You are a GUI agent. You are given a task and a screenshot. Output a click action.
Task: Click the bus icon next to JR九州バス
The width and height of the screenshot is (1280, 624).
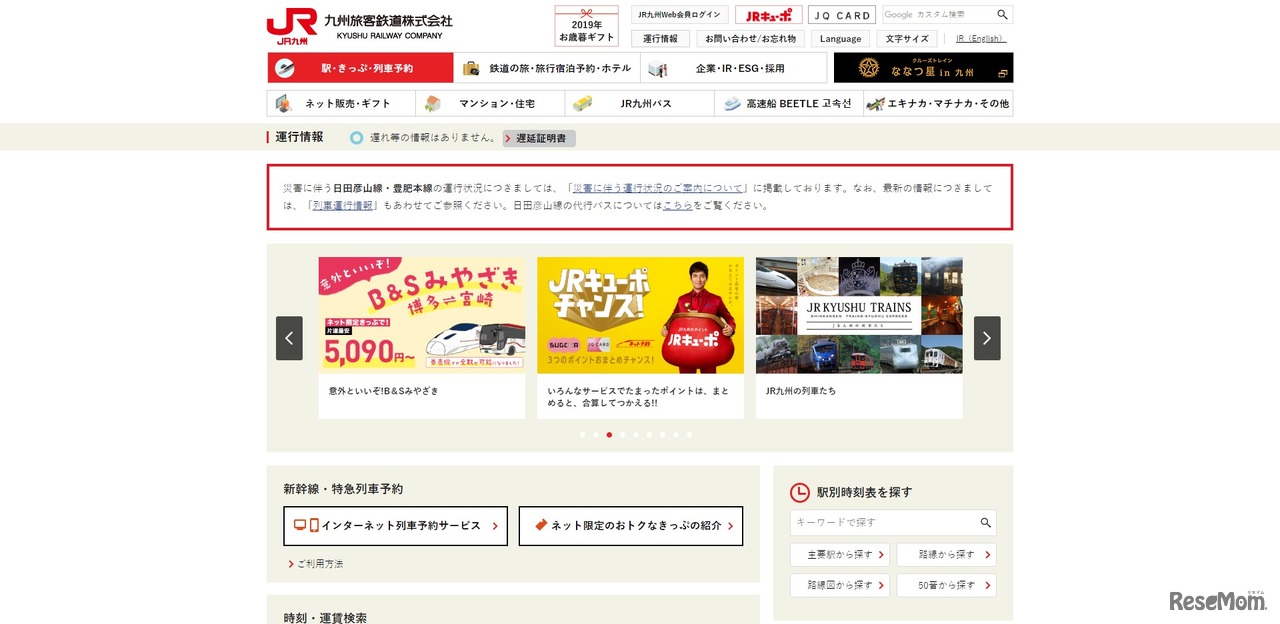[582, 103]
